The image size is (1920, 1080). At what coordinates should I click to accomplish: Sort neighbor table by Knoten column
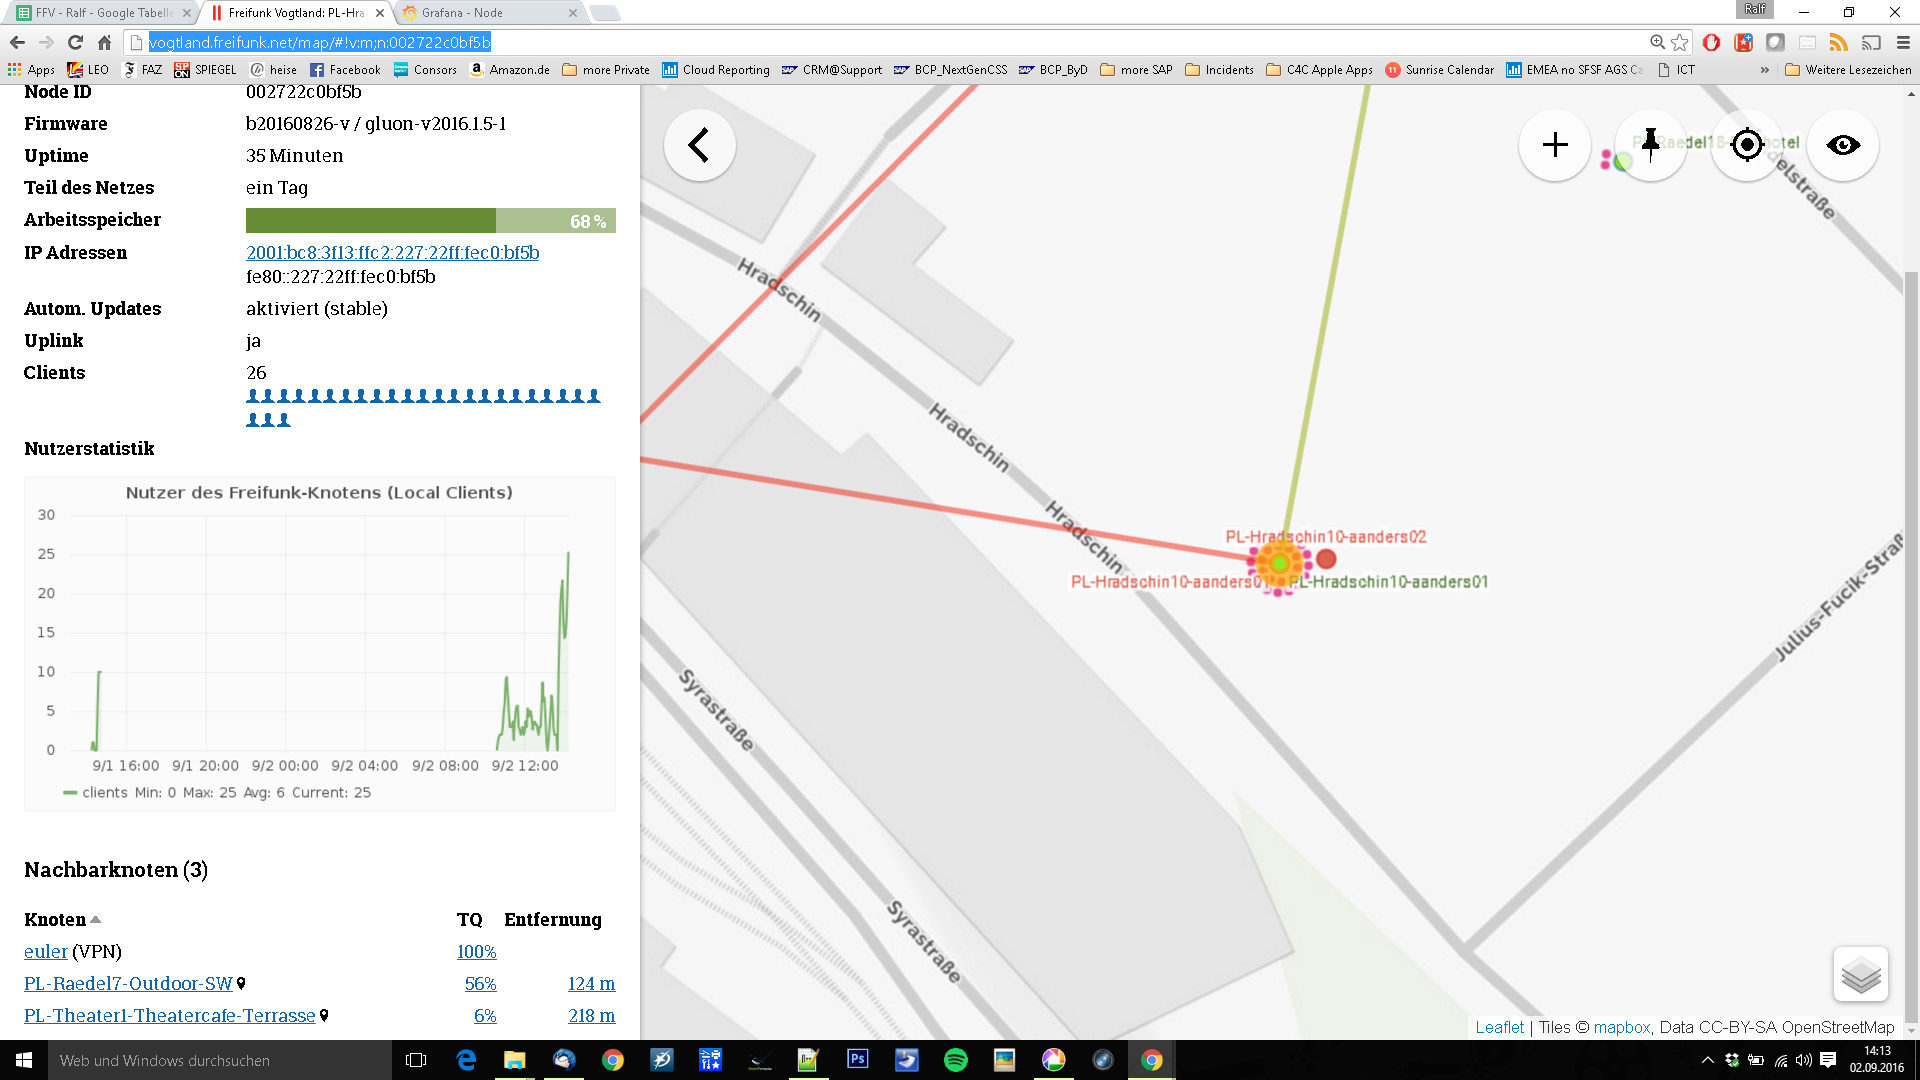point(56,920)
